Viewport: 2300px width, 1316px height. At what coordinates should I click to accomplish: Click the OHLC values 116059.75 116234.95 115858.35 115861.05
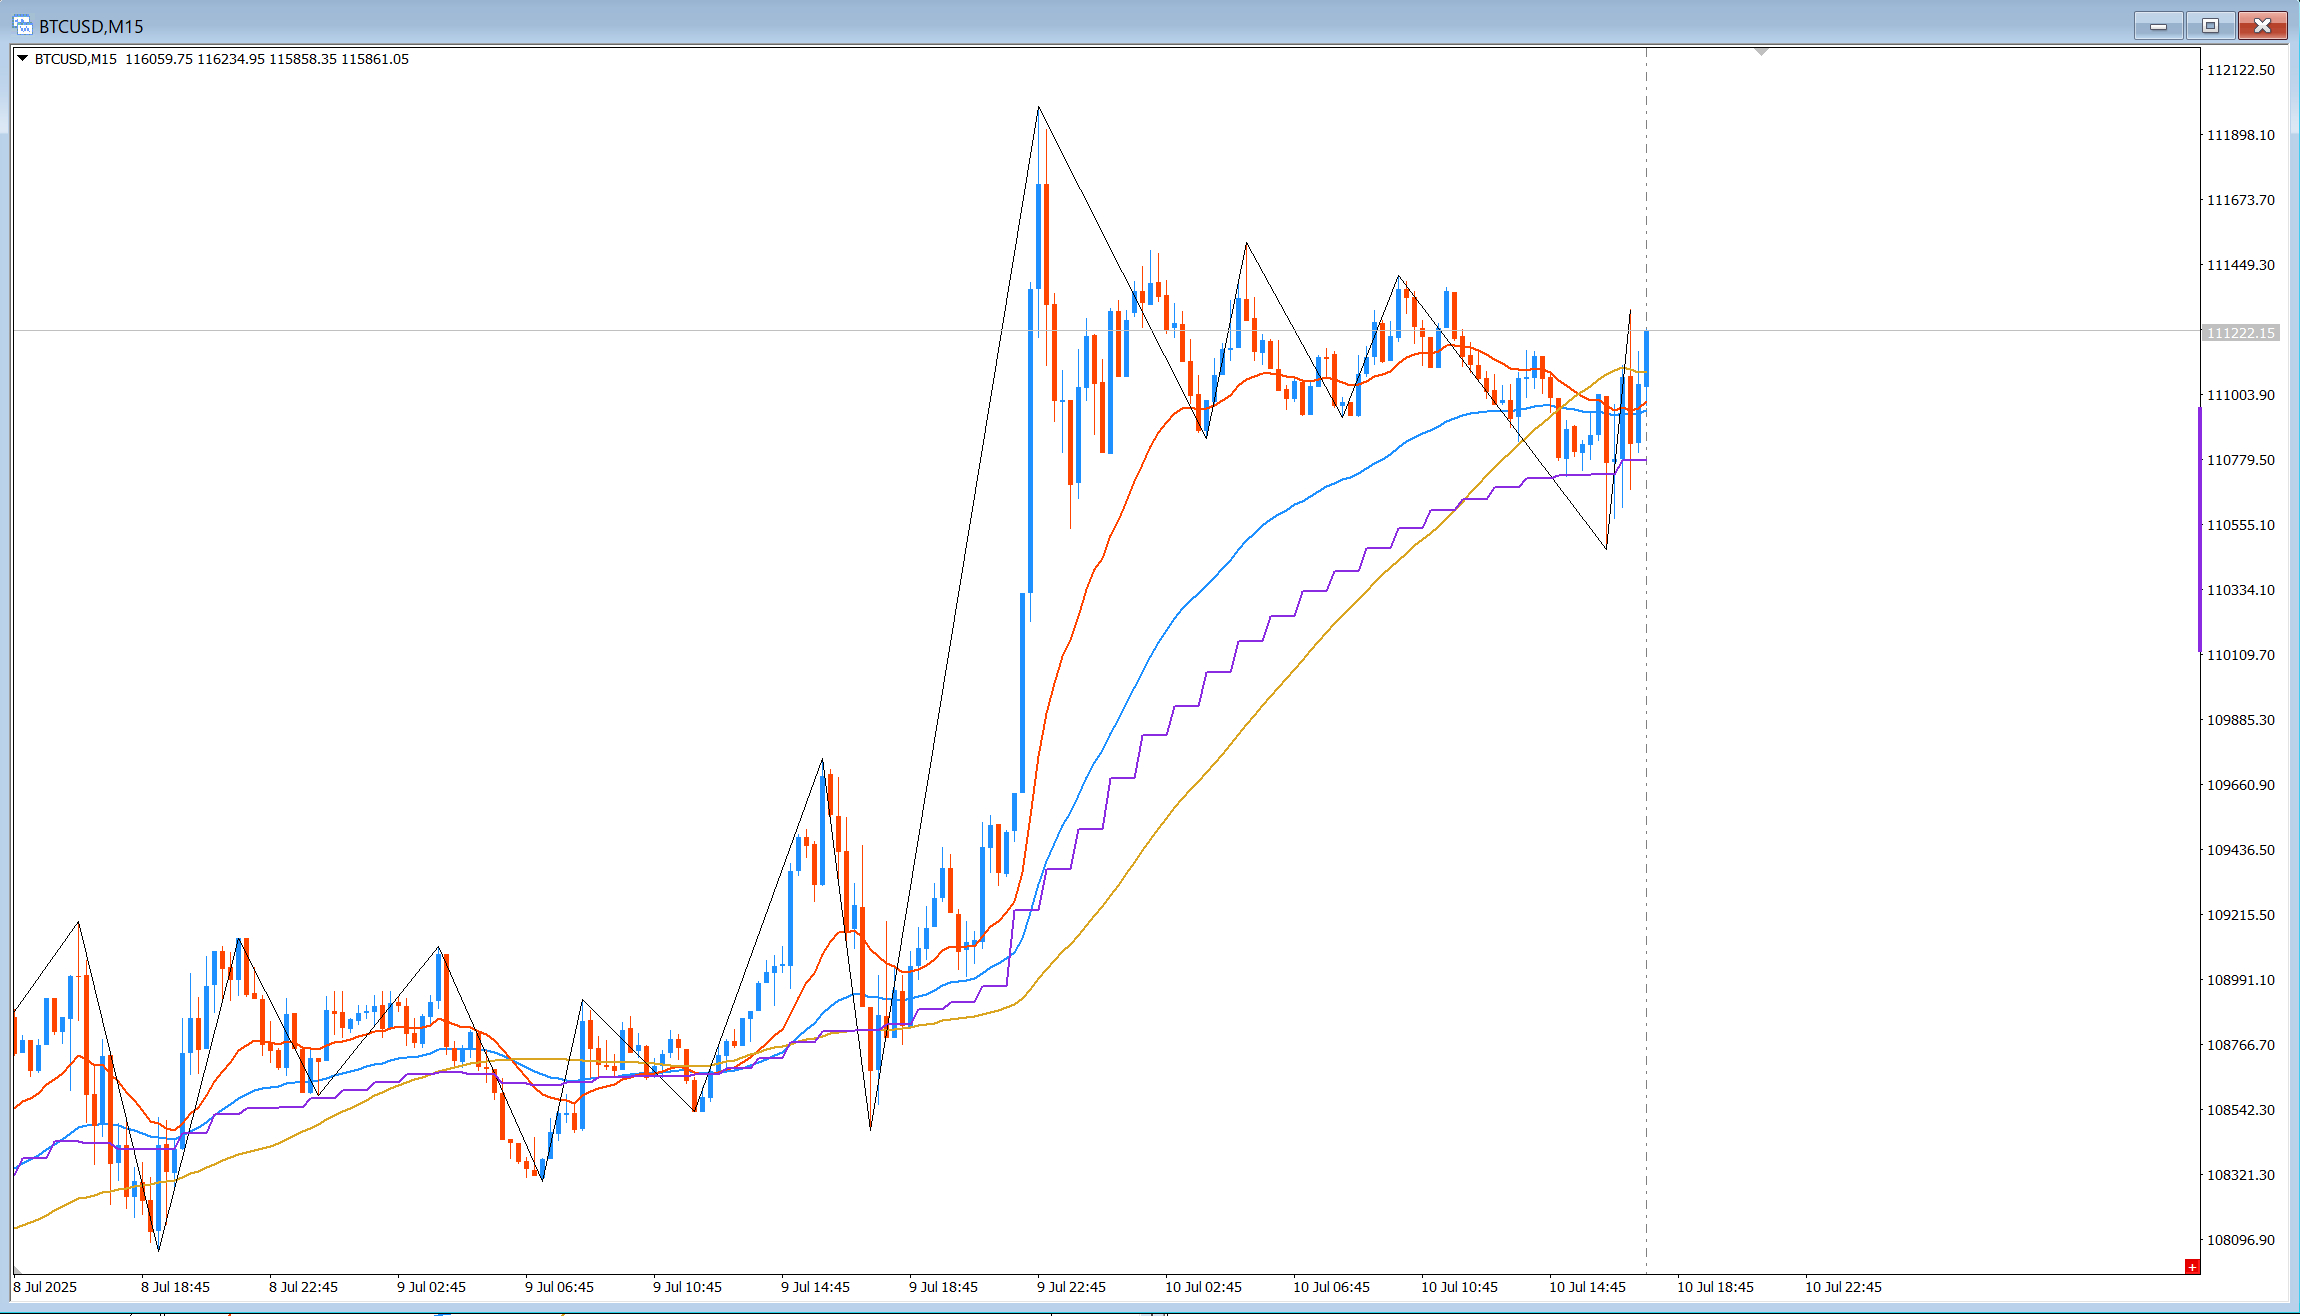(x=267, y=59)
